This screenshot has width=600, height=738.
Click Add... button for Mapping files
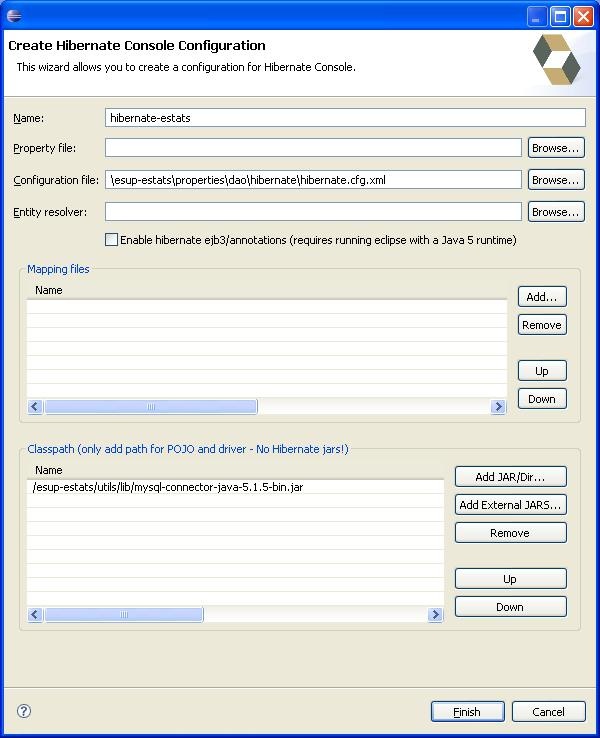pos(542,297)
